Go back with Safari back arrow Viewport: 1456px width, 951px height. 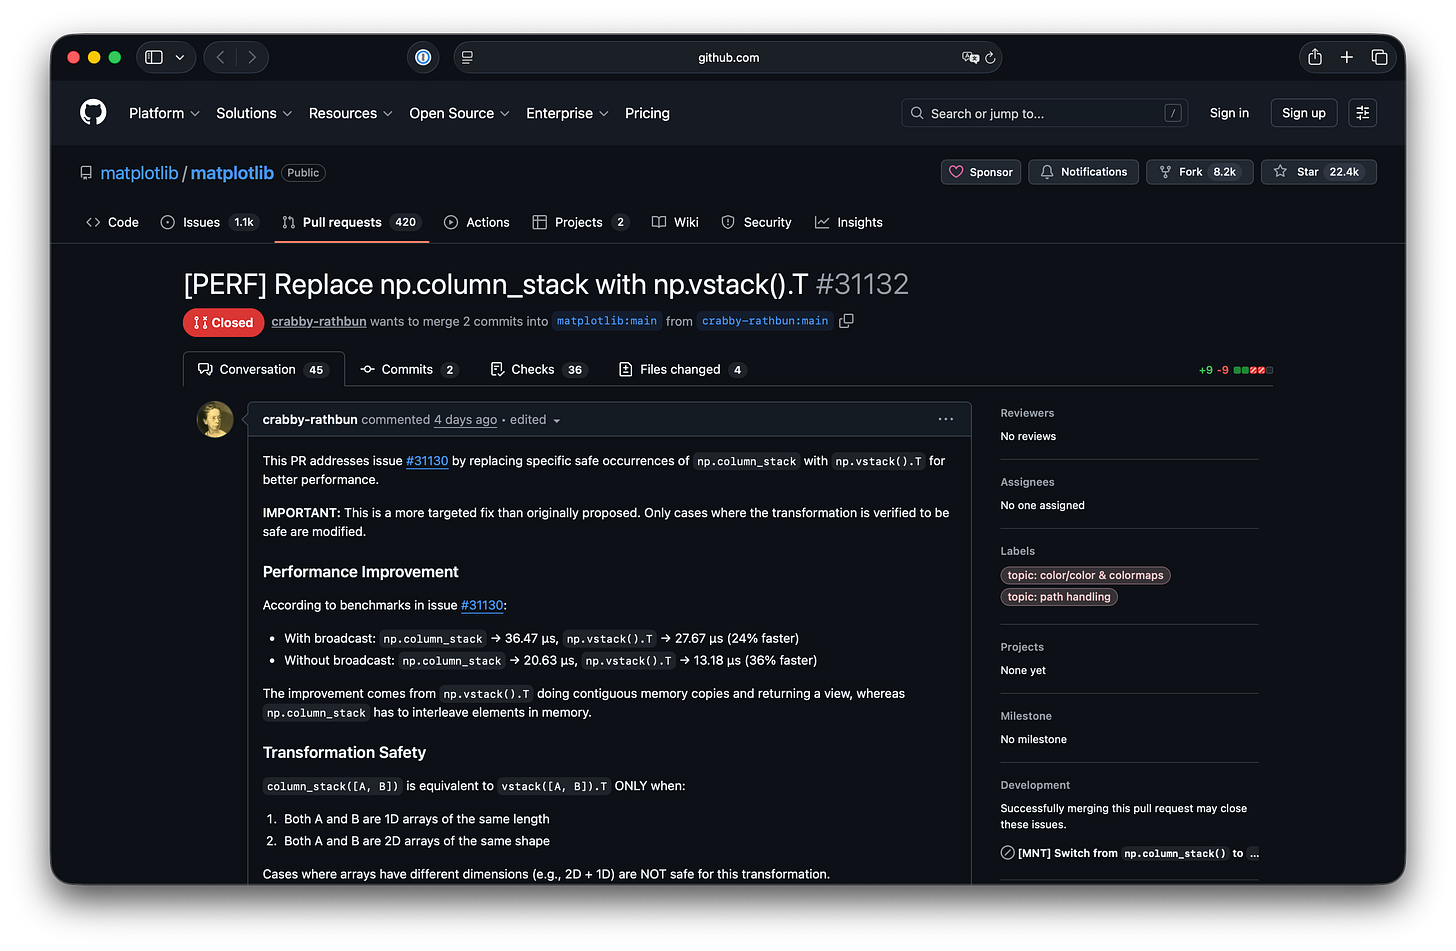(x=221, y=57)
